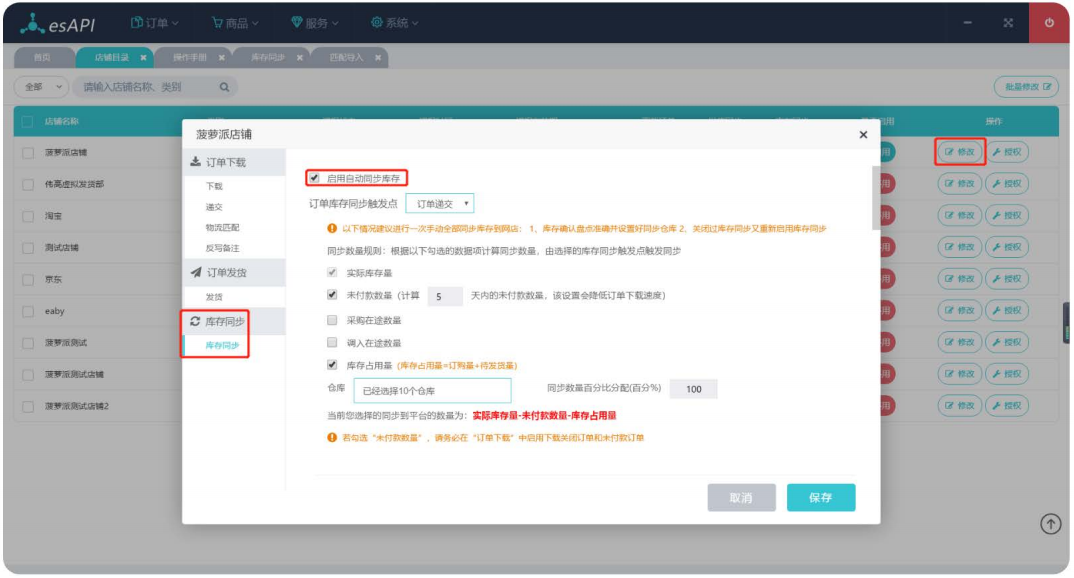Screen dimensions: 1074x578
Task: Click the search magnifier icon
Action: (x=224, y=87)
